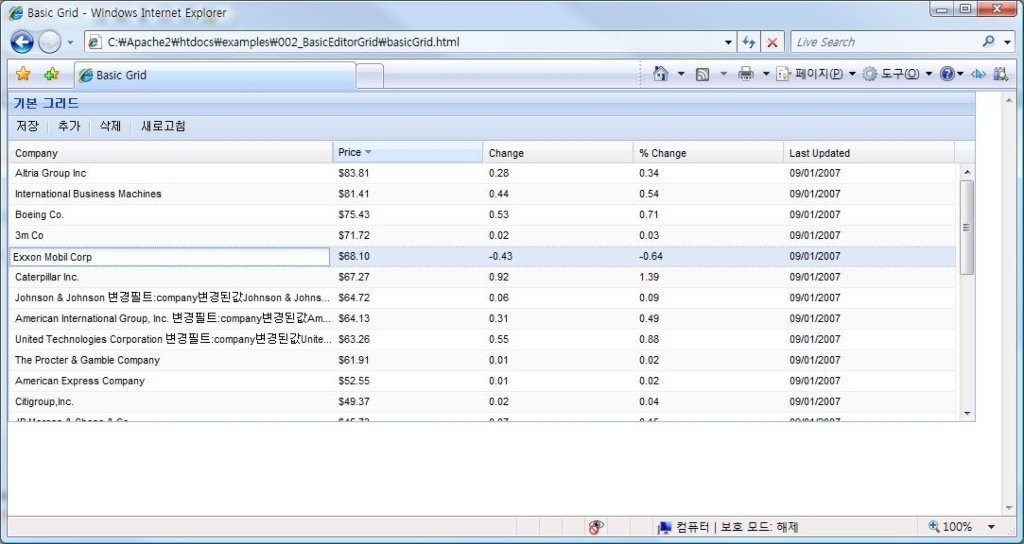Click the blue arrows toolbar icon
The image size is (1024, 544).
(978, 74)
